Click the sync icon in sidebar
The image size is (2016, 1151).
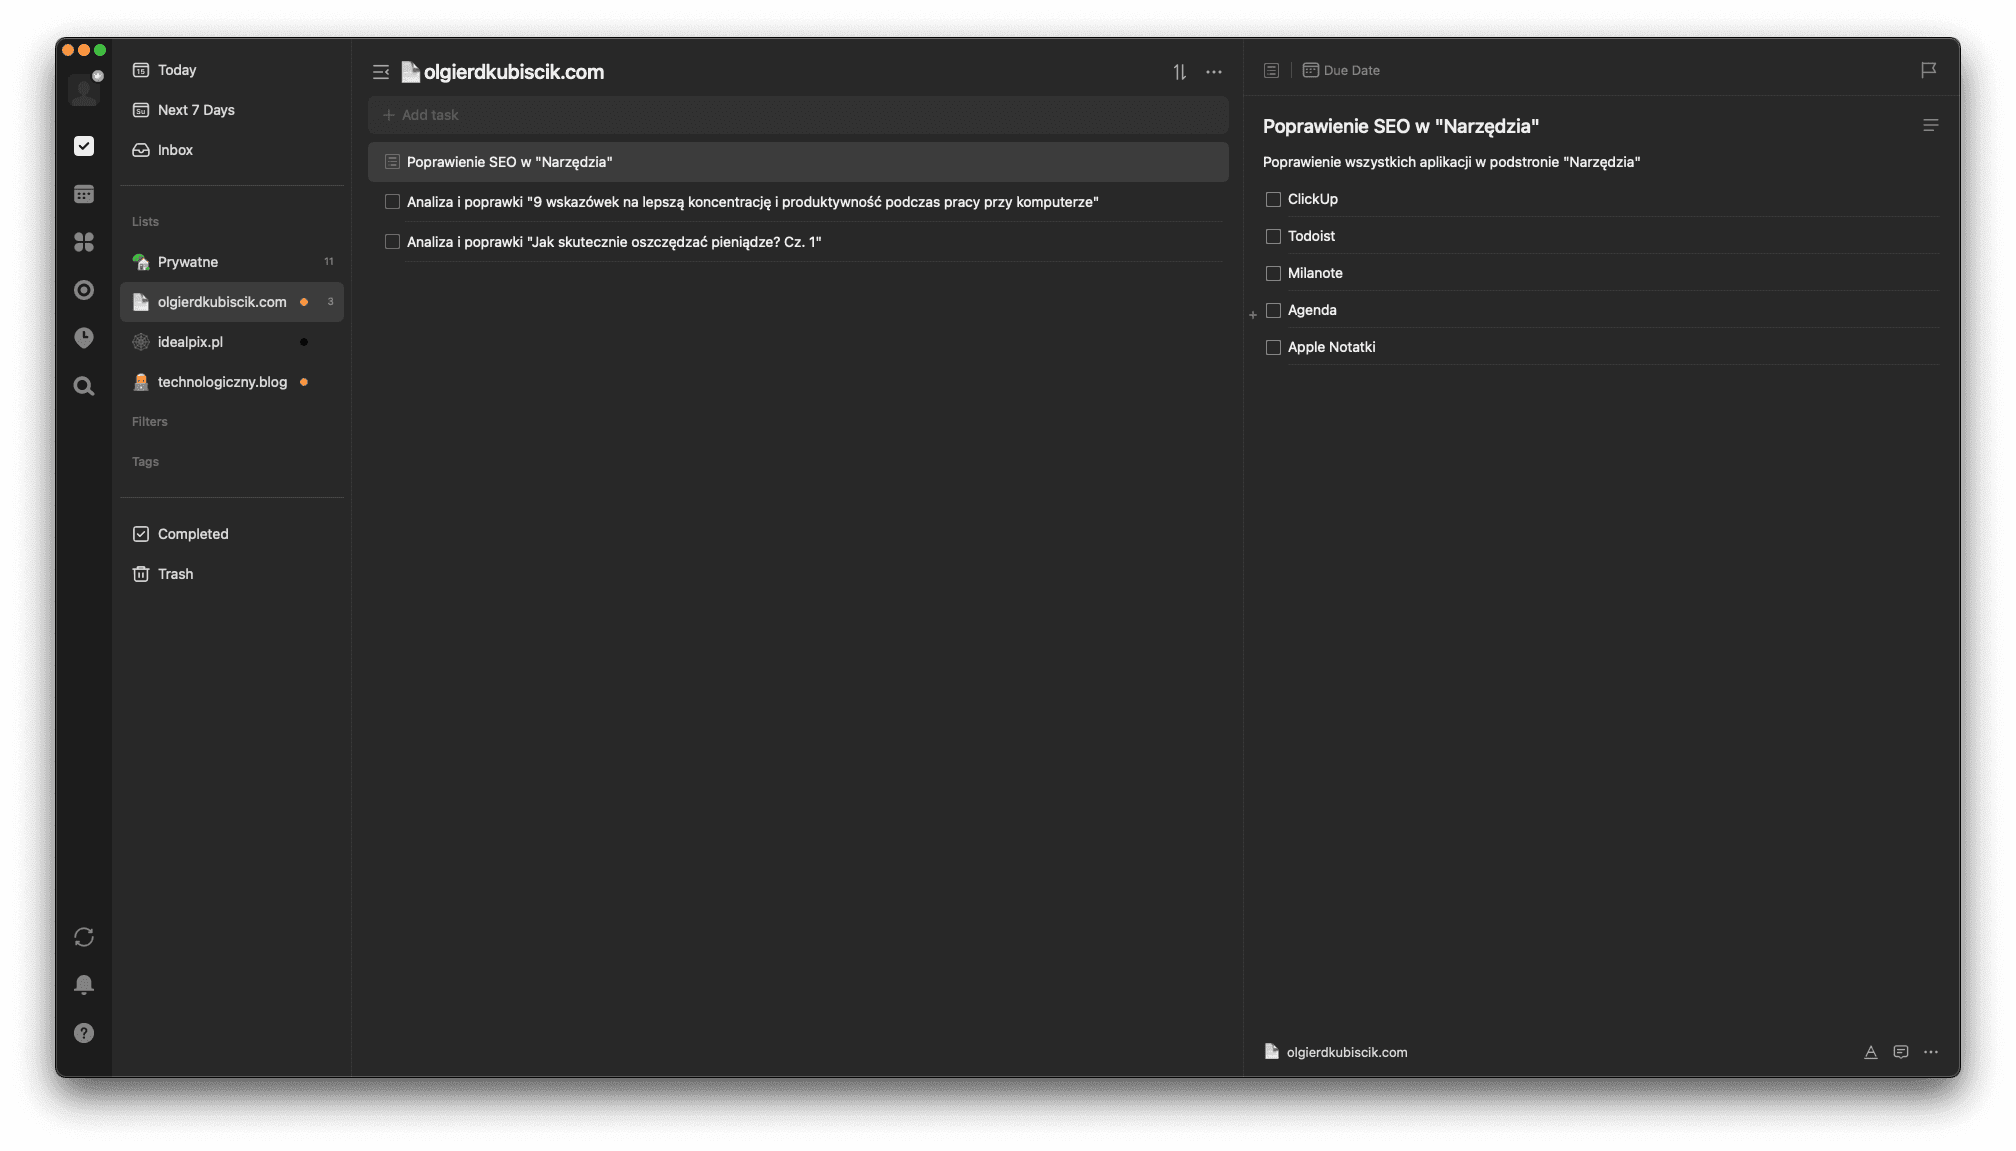84,937
